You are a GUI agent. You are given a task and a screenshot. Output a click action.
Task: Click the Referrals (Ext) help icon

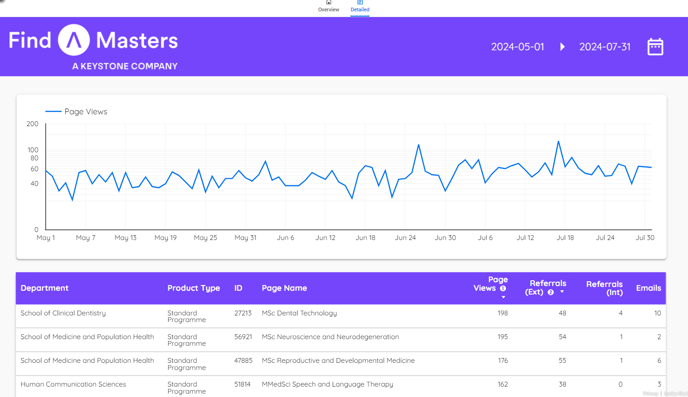[x=551, y=292]
